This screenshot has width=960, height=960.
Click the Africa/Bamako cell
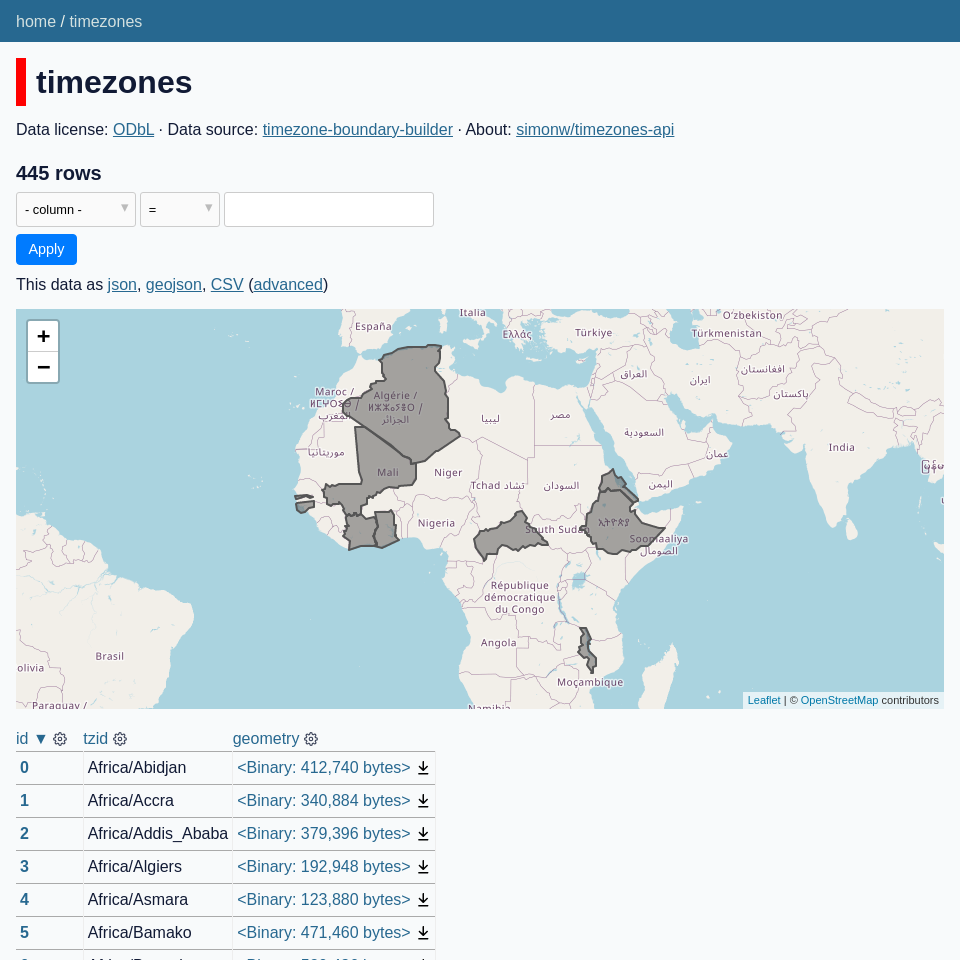[157, 933]
